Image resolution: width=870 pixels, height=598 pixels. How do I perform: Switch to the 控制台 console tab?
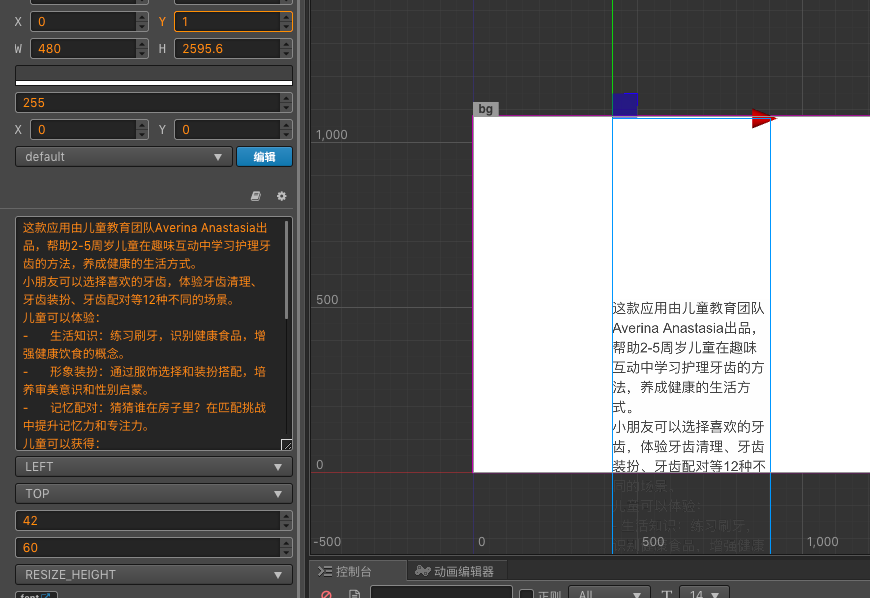pyautogui.click(x=345, y=571)
